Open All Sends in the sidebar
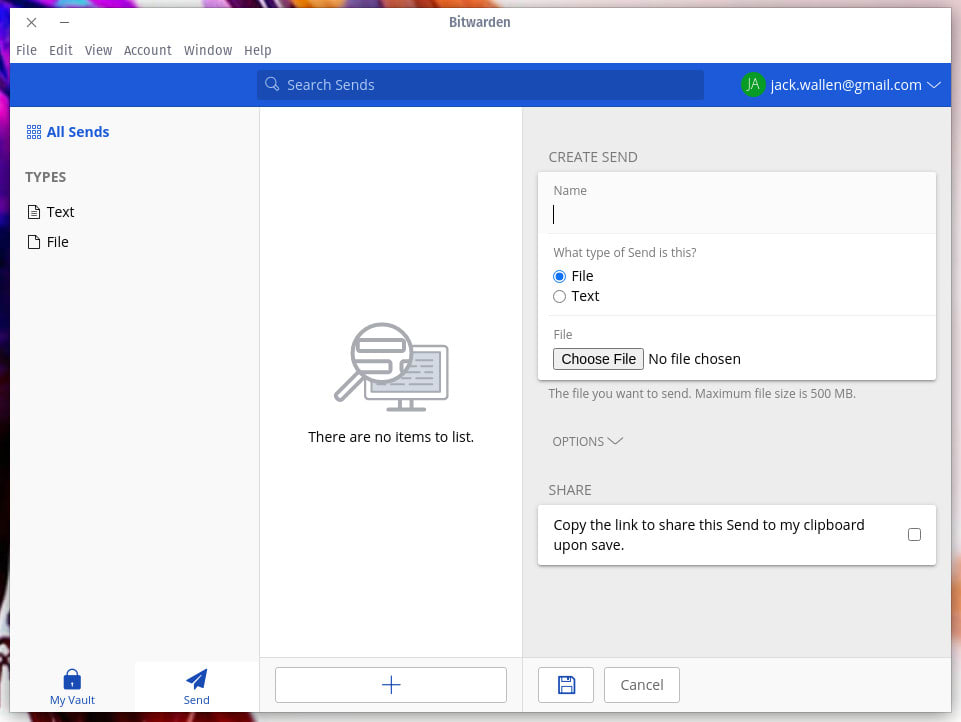961x722 pixels. pos(67,131)
